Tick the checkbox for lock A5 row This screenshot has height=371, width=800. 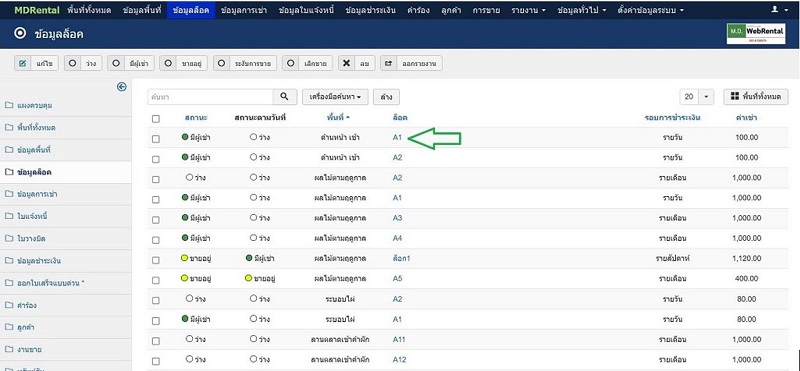(x=156, y=280)
